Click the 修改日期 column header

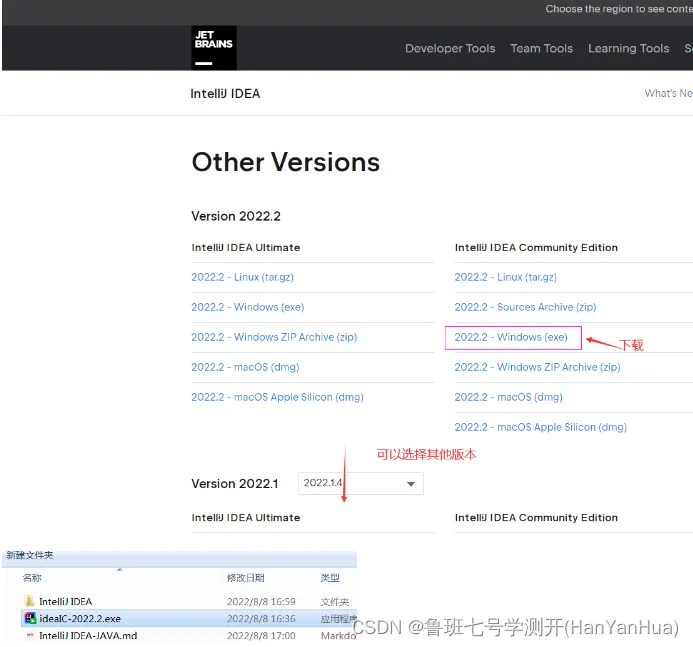[x=245, y=578]
